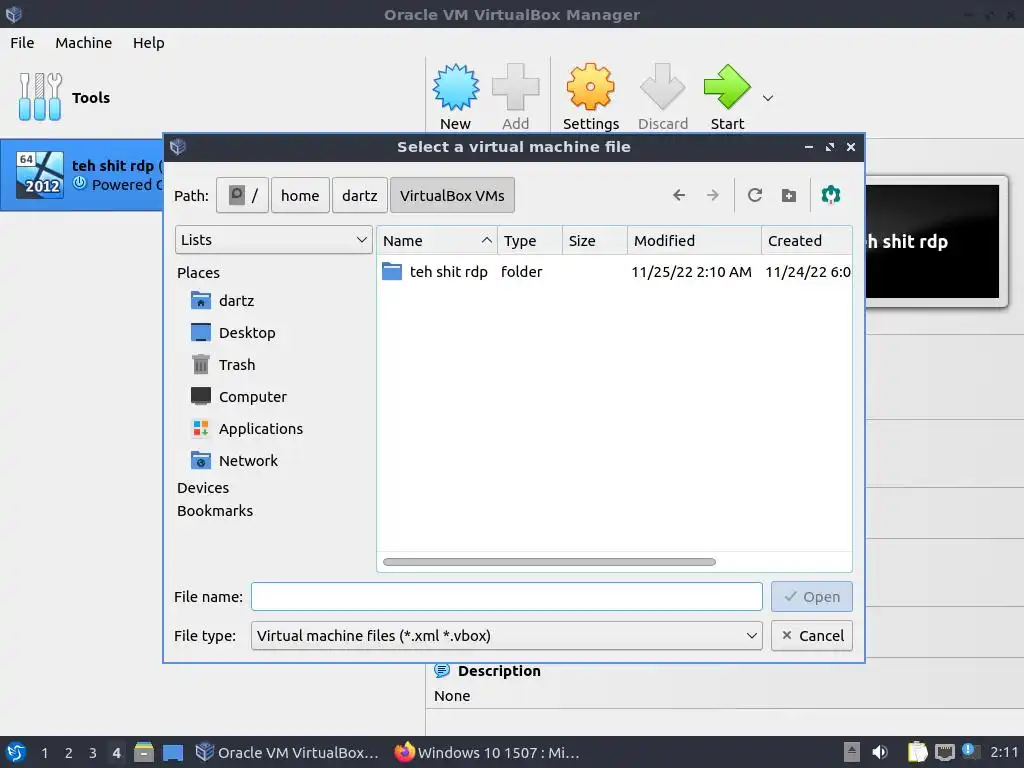Click the show desktop taskbar icon
1024x768 pixels.
point(172,753)
